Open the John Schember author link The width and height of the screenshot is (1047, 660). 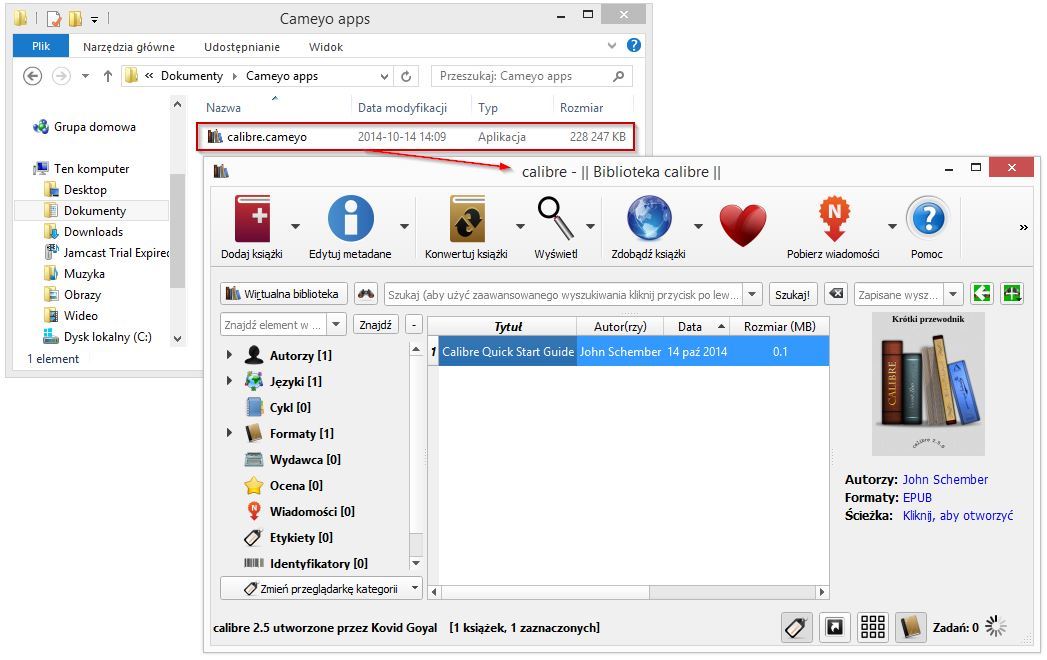click(945, 480)
